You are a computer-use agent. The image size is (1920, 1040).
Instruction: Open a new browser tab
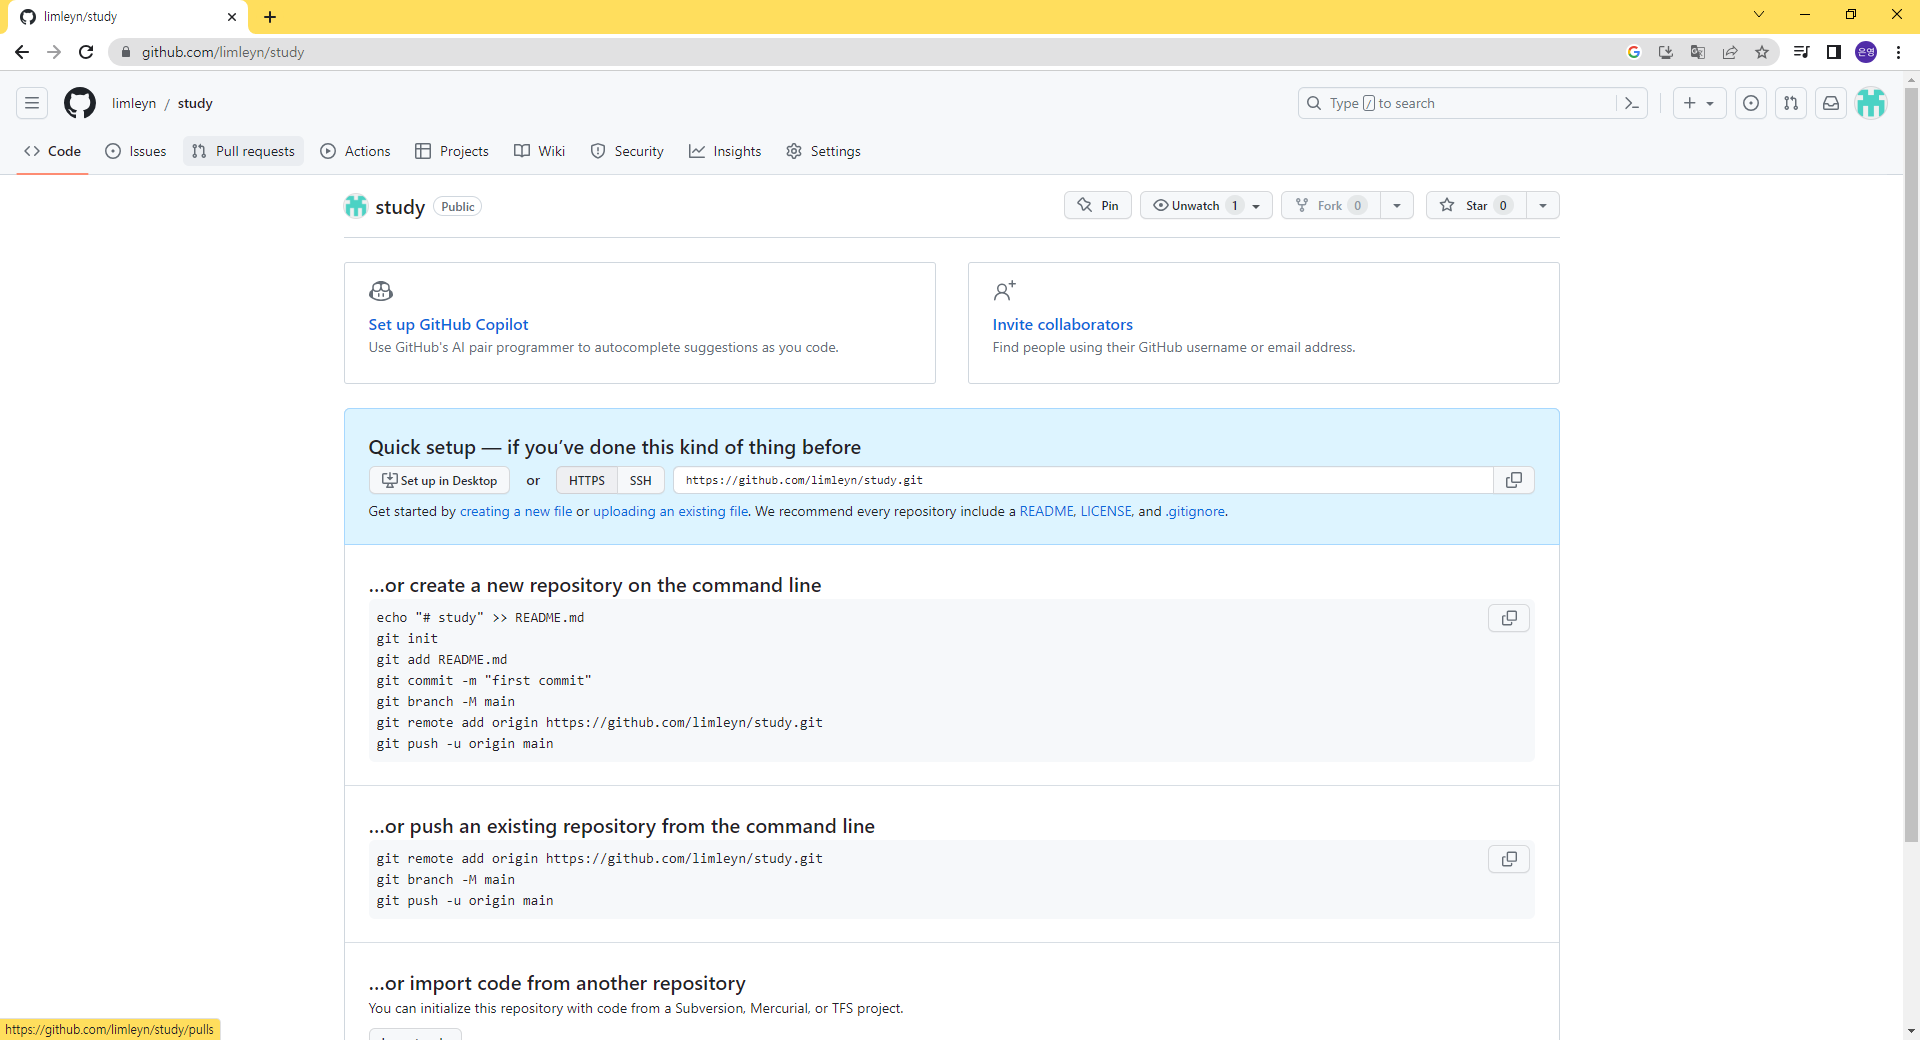270,17
